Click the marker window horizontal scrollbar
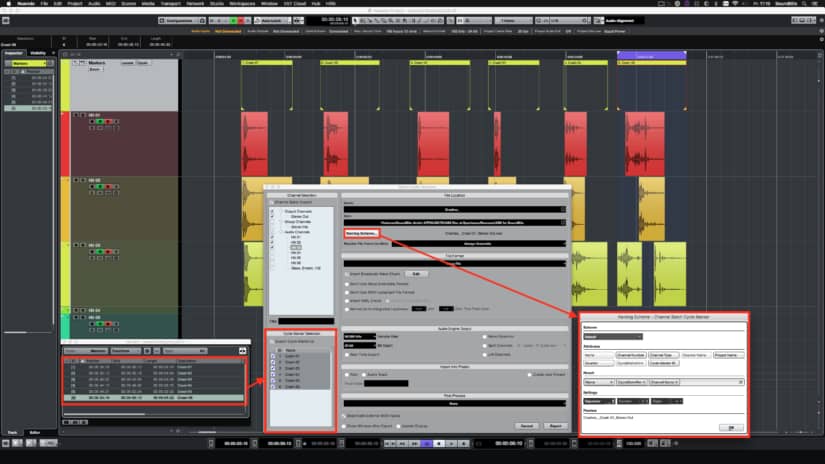The image size is (825, 464). coord(104,414)
